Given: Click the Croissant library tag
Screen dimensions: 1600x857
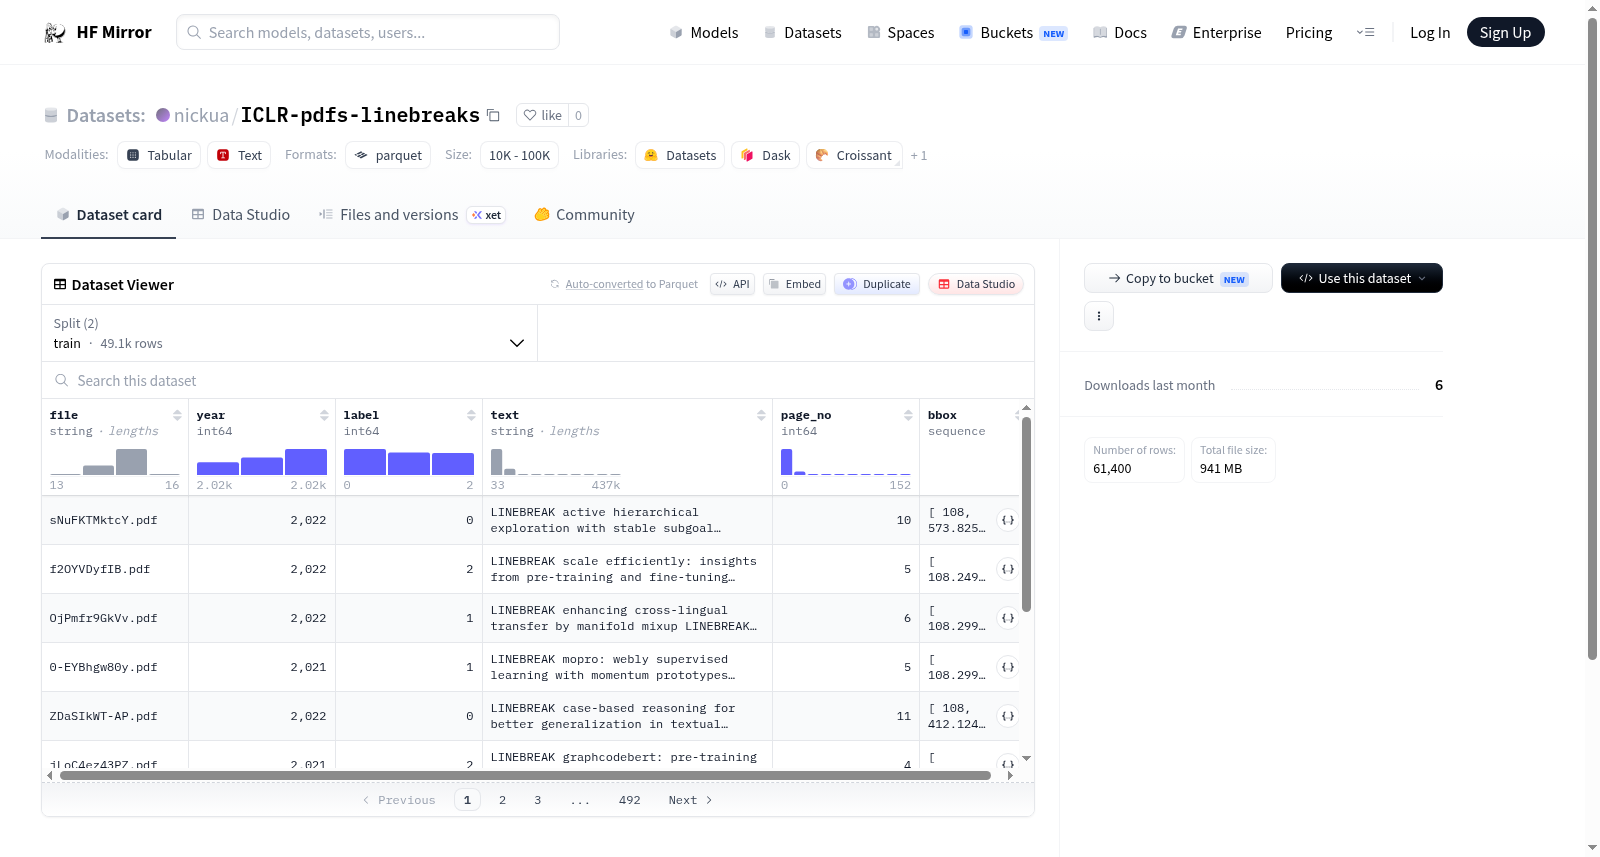Looking at the screenshot, I should pos(854,155).
